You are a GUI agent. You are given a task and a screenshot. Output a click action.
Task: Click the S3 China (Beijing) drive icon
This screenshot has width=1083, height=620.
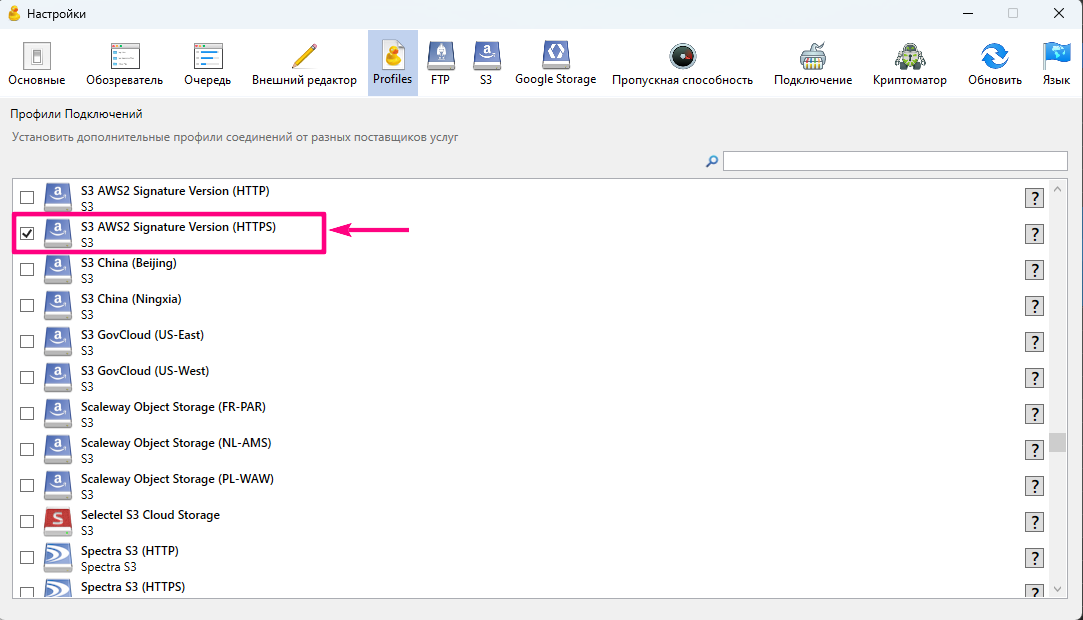click(x=58, y=269)
